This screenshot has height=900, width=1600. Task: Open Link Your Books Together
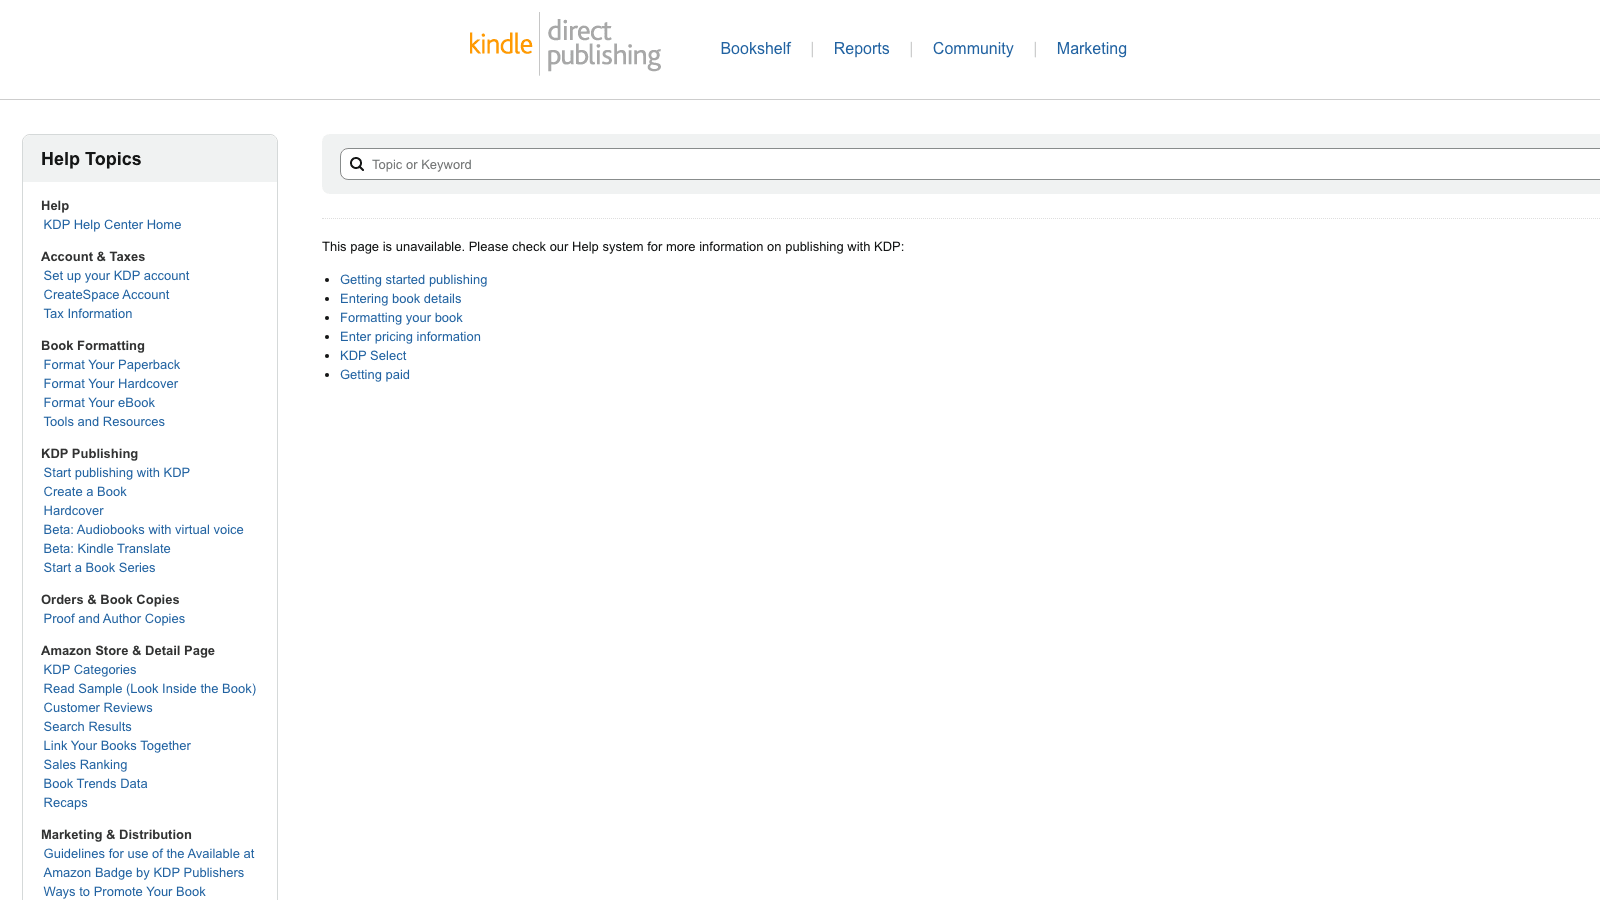click(x=117, y=746)
